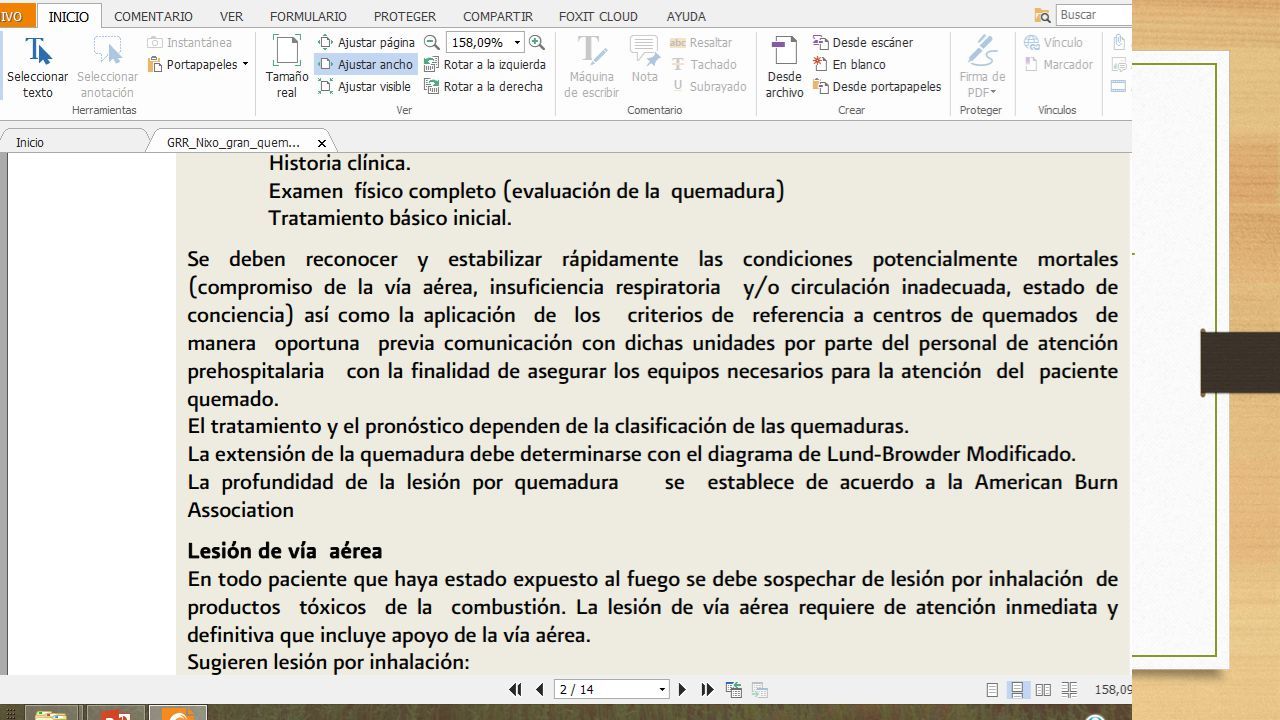Open the 158,09% zoom dropdown
The height and width of the screenshot is (720, 1280).
[517, 43]
